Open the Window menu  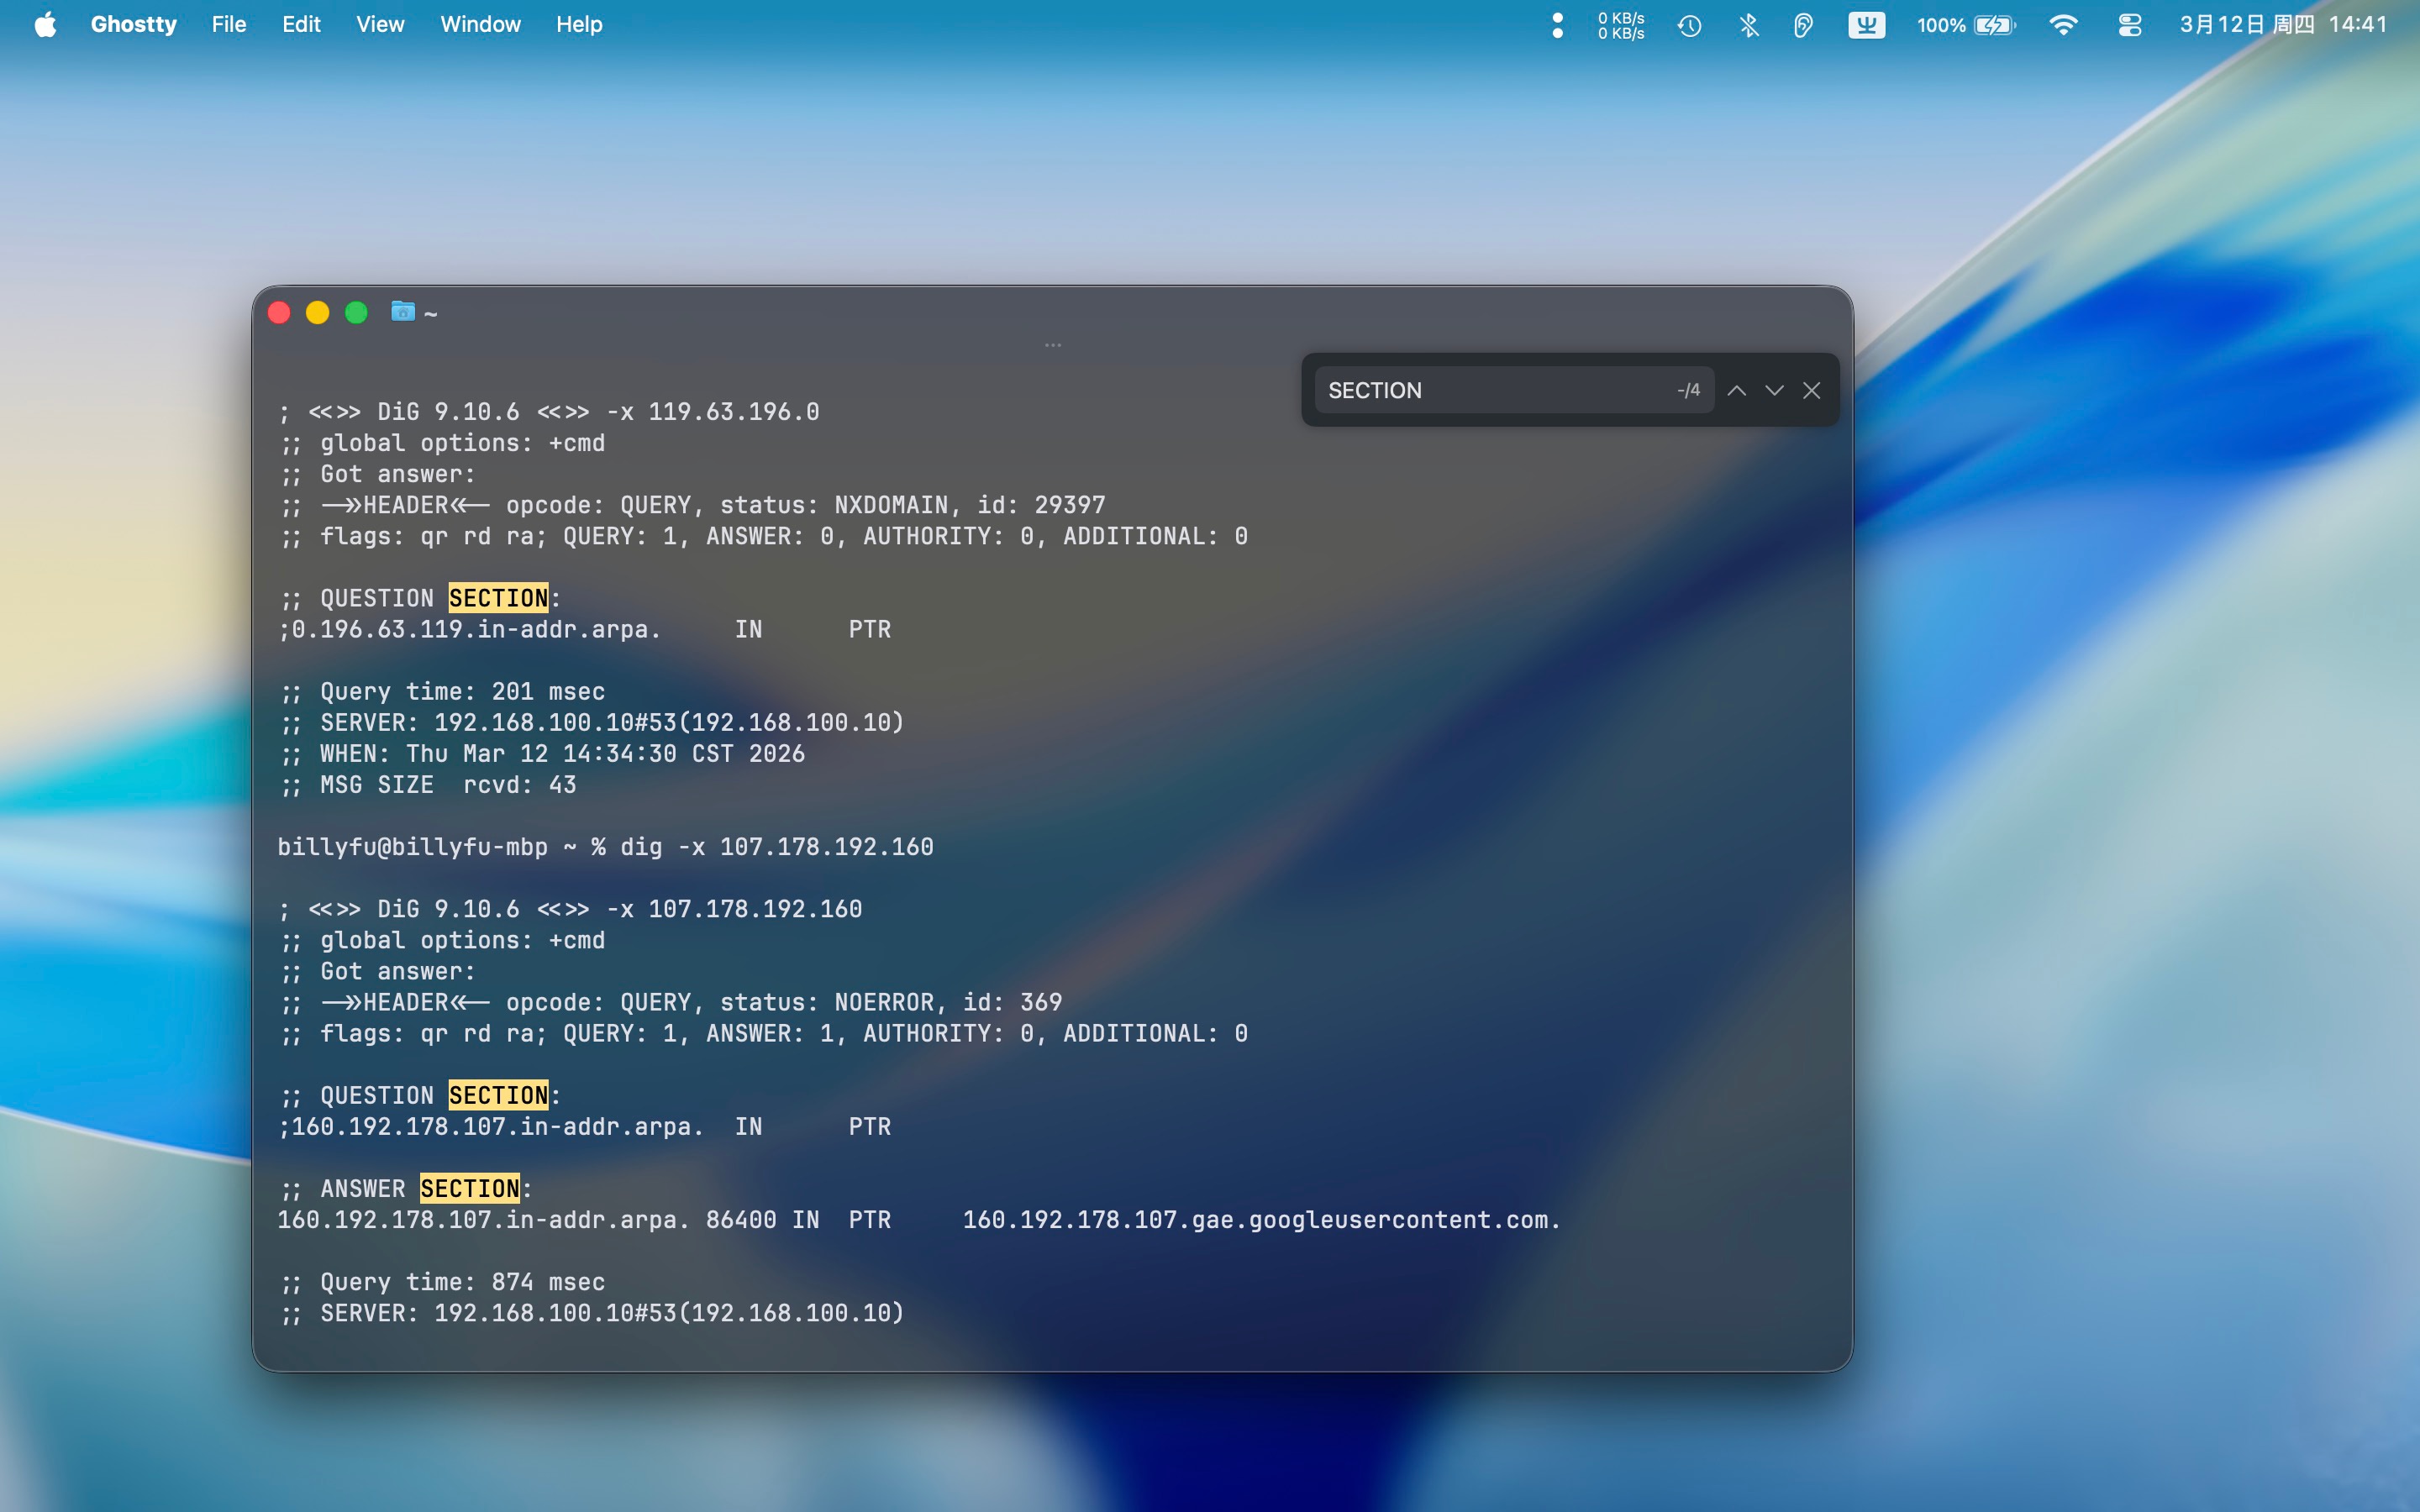pyautogui.click(x=480, y=25)
